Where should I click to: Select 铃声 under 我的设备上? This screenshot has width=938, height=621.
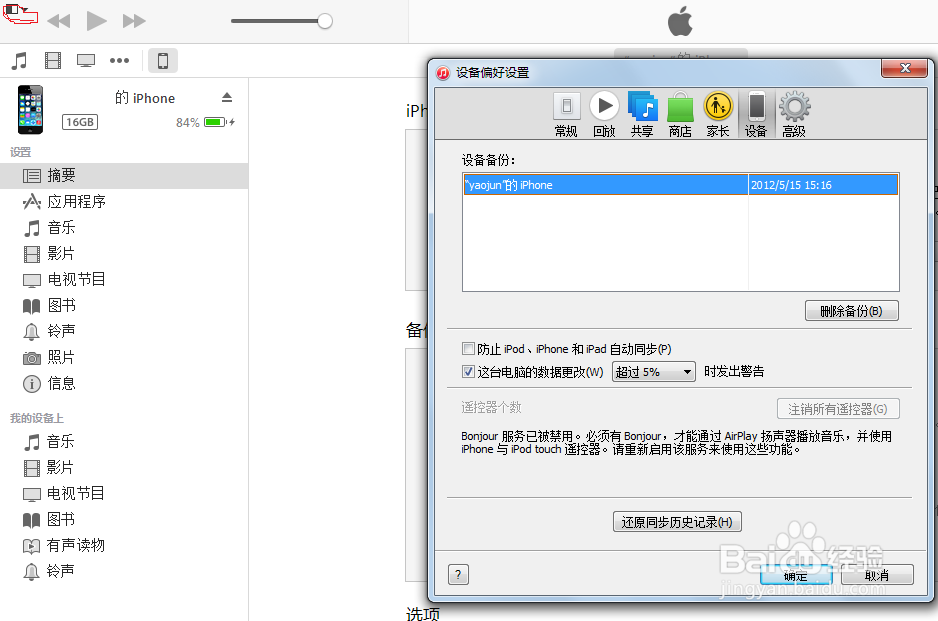click(x=124, y=571)
